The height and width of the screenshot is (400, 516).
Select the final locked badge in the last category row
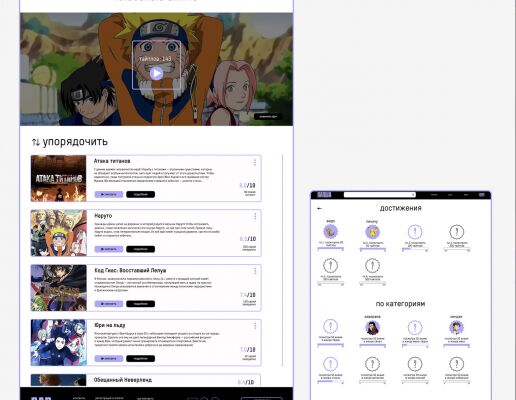pyautogui.click(x=456, y=364)
